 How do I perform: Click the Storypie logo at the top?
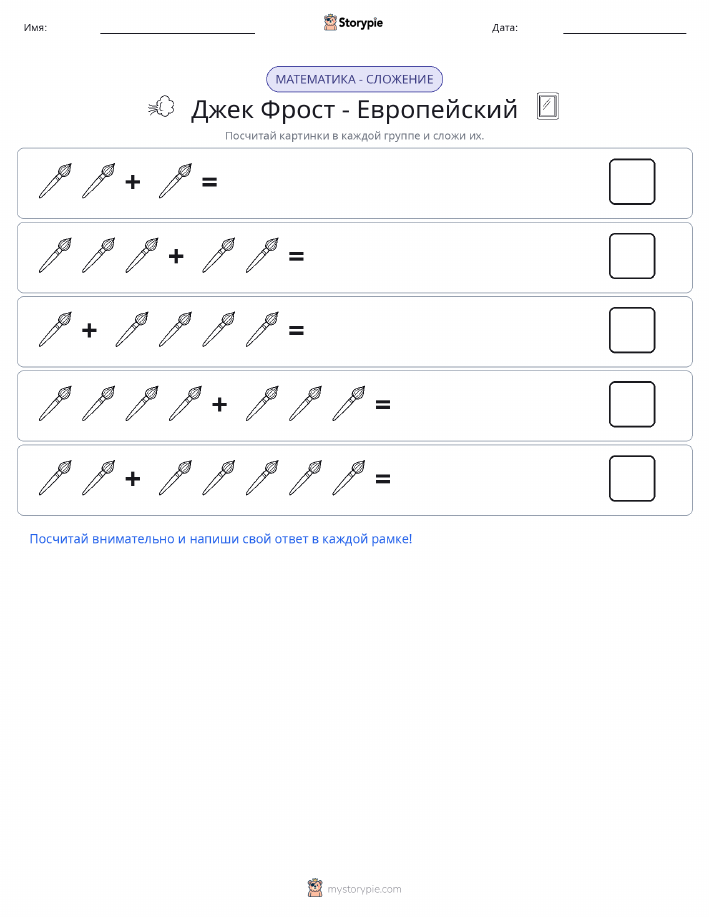pyautogui.click(x=353, y=23)
